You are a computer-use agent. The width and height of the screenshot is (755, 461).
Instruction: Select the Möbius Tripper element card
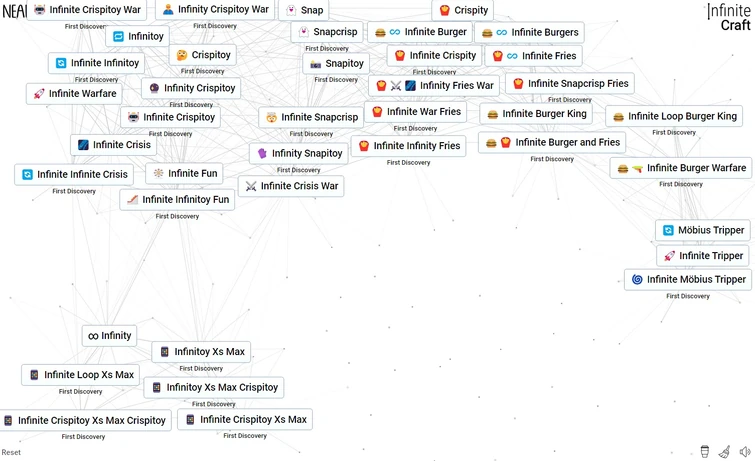(x=703, y=230)
